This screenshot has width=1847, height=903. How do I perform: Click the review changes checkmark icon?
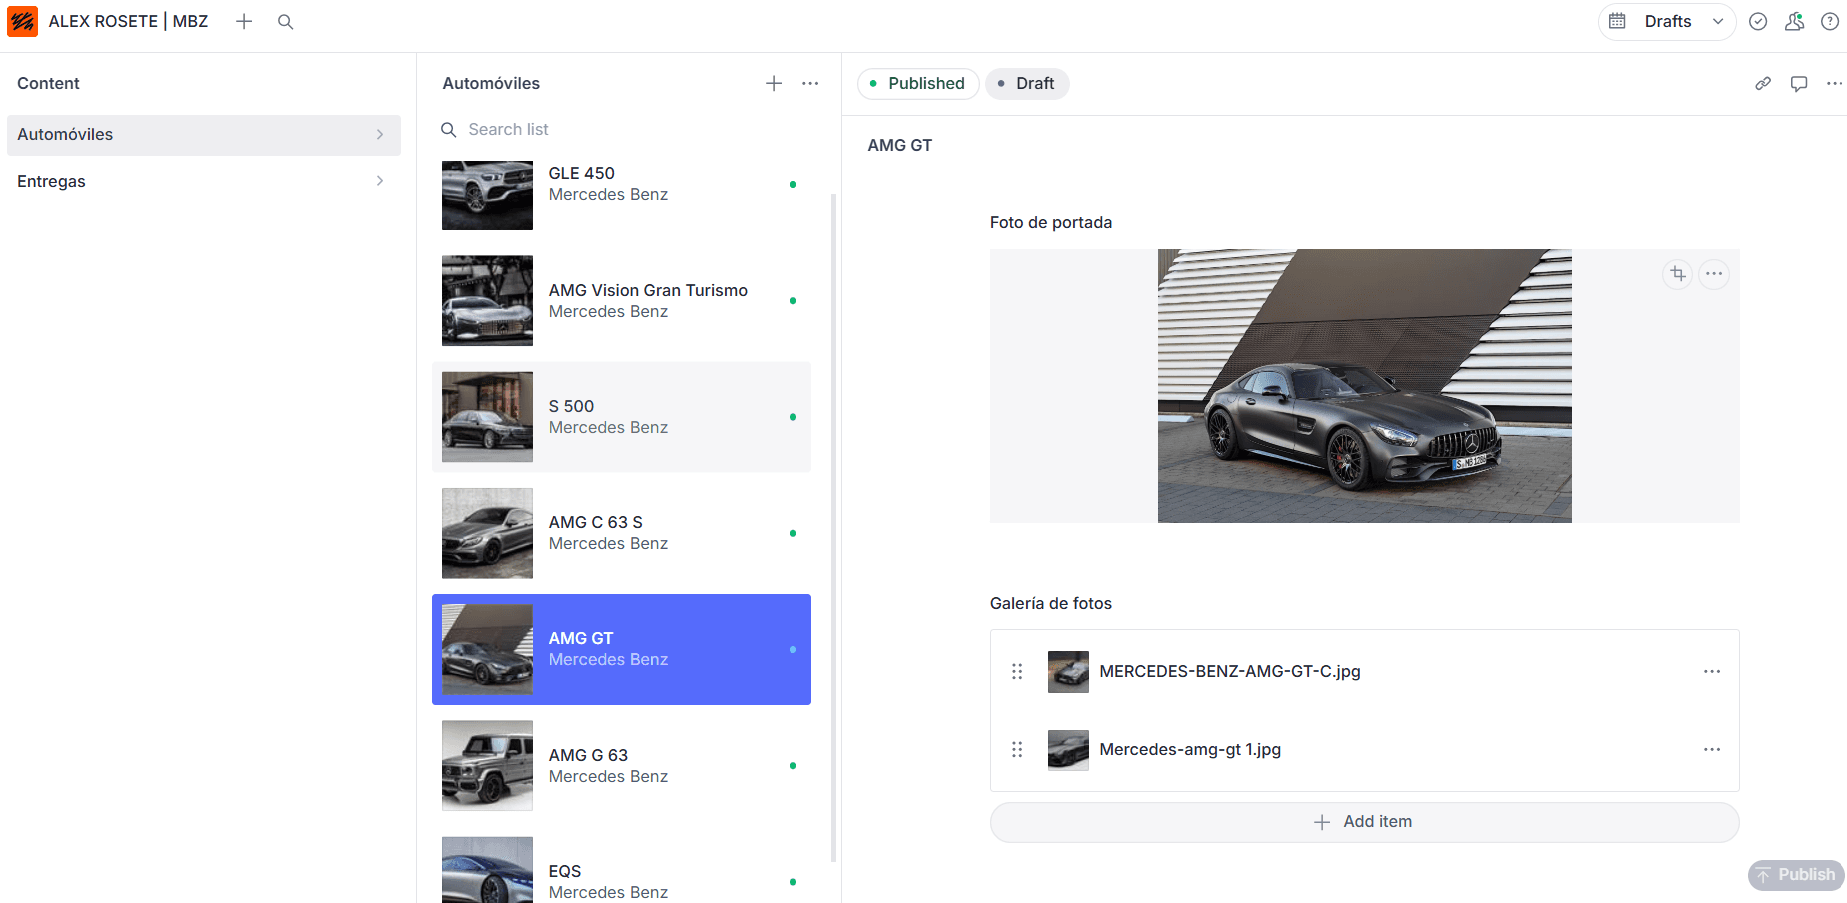(1758, 21)
